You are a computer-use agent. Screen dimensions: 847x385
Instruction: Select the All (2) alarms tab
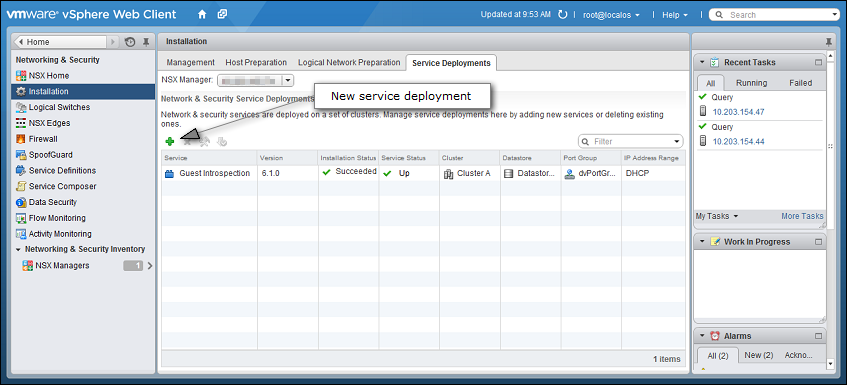pyautogui.click(x=718, y=355)
